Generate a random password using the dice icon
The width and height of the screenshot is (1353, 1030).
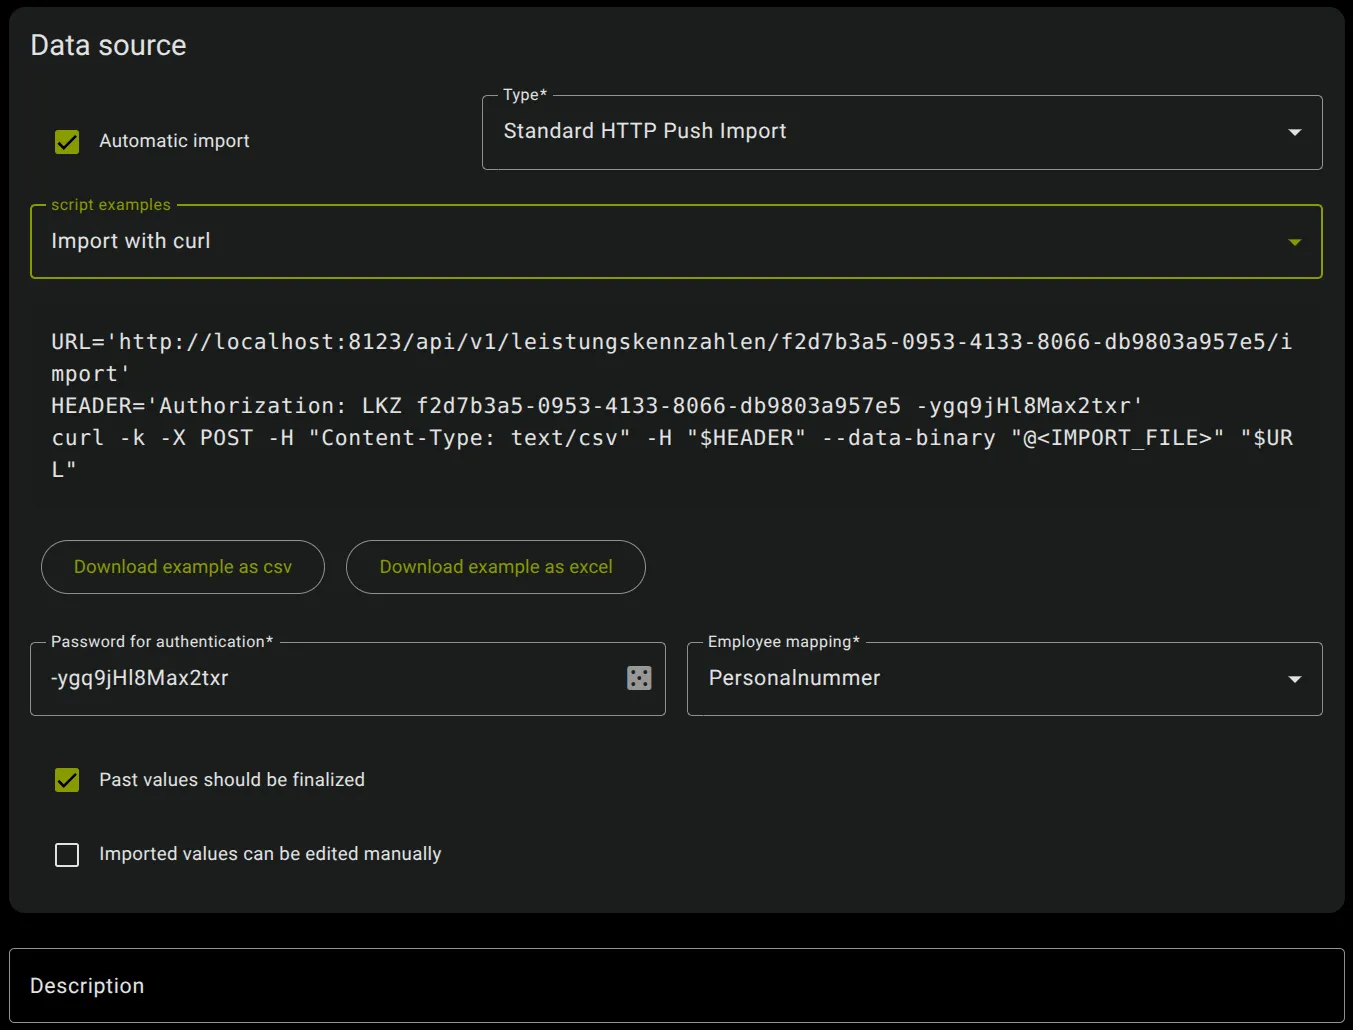click(x=639, y=678)
